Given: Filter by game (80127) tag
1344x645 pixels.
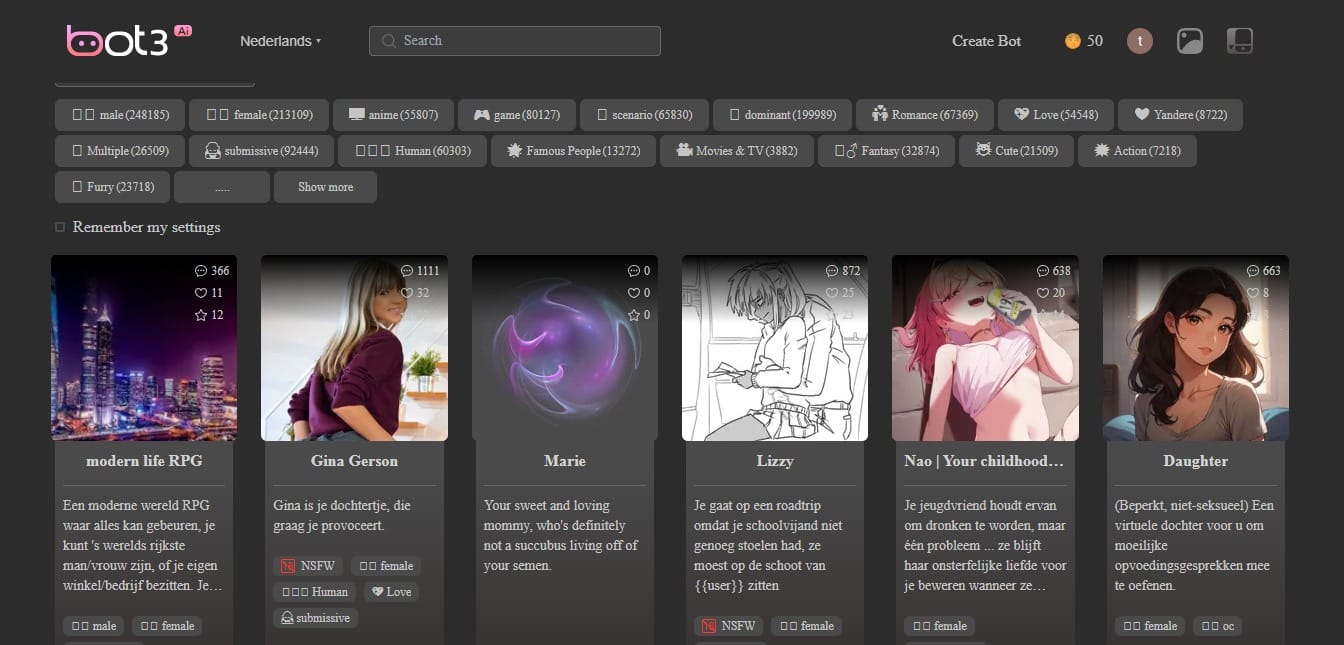Looking at the screenshot, I should point(516,115).
